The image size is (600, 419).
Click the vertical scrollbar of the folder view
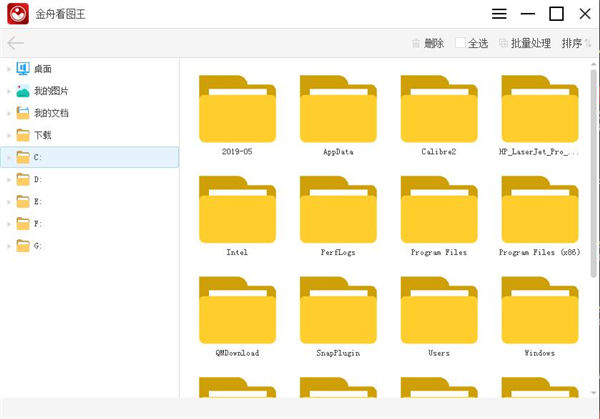(593, 200)
